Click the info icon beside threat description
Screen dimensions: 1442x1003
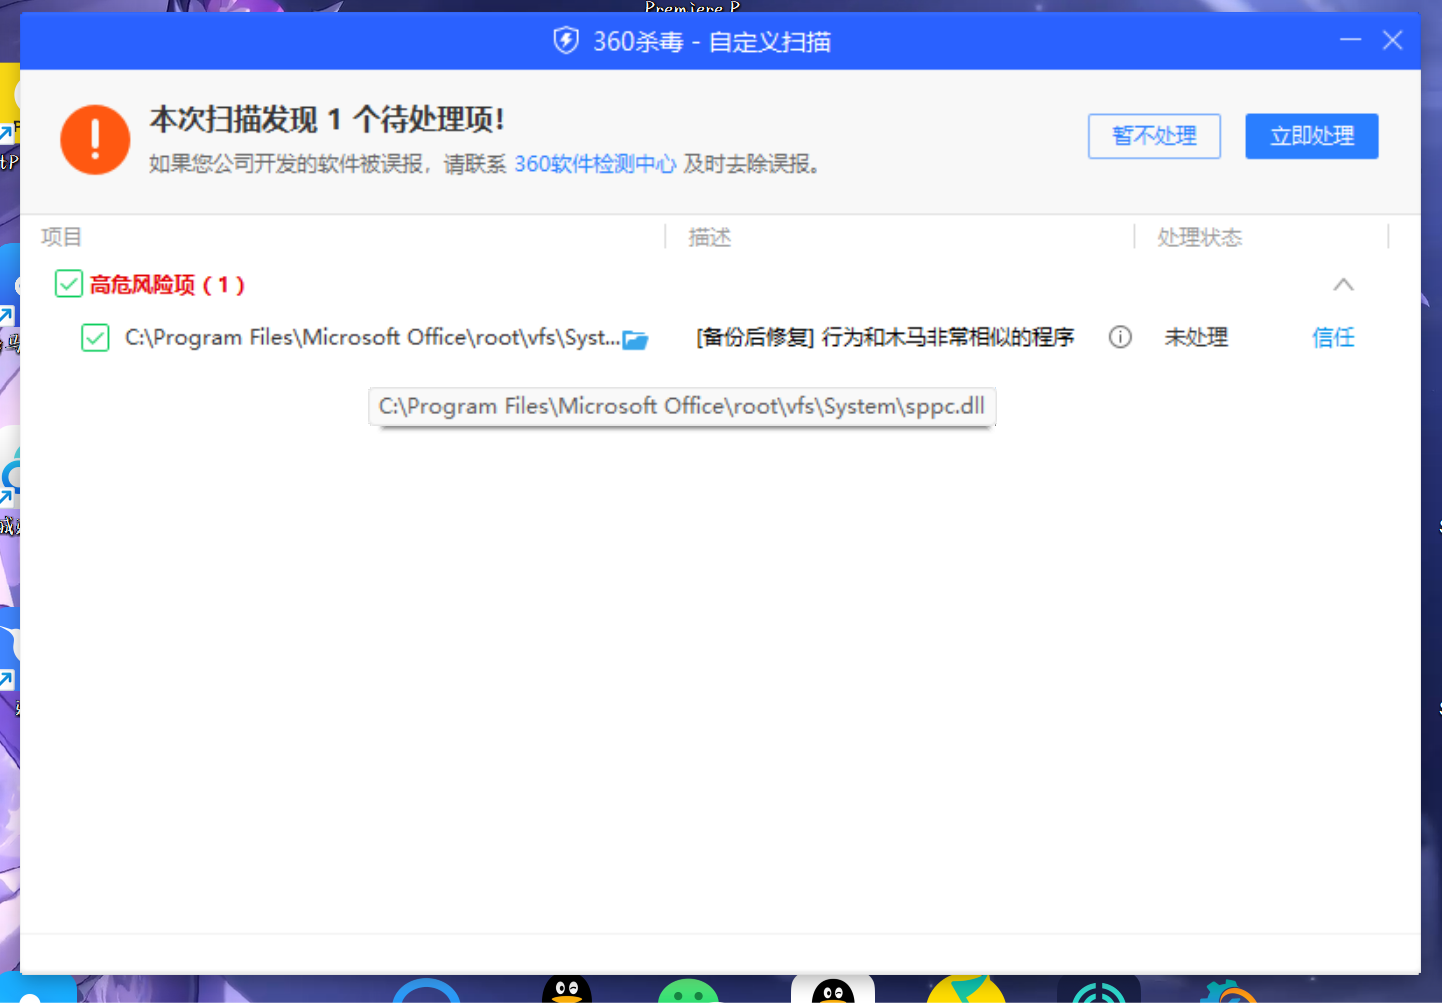(x=1120, y=338)
